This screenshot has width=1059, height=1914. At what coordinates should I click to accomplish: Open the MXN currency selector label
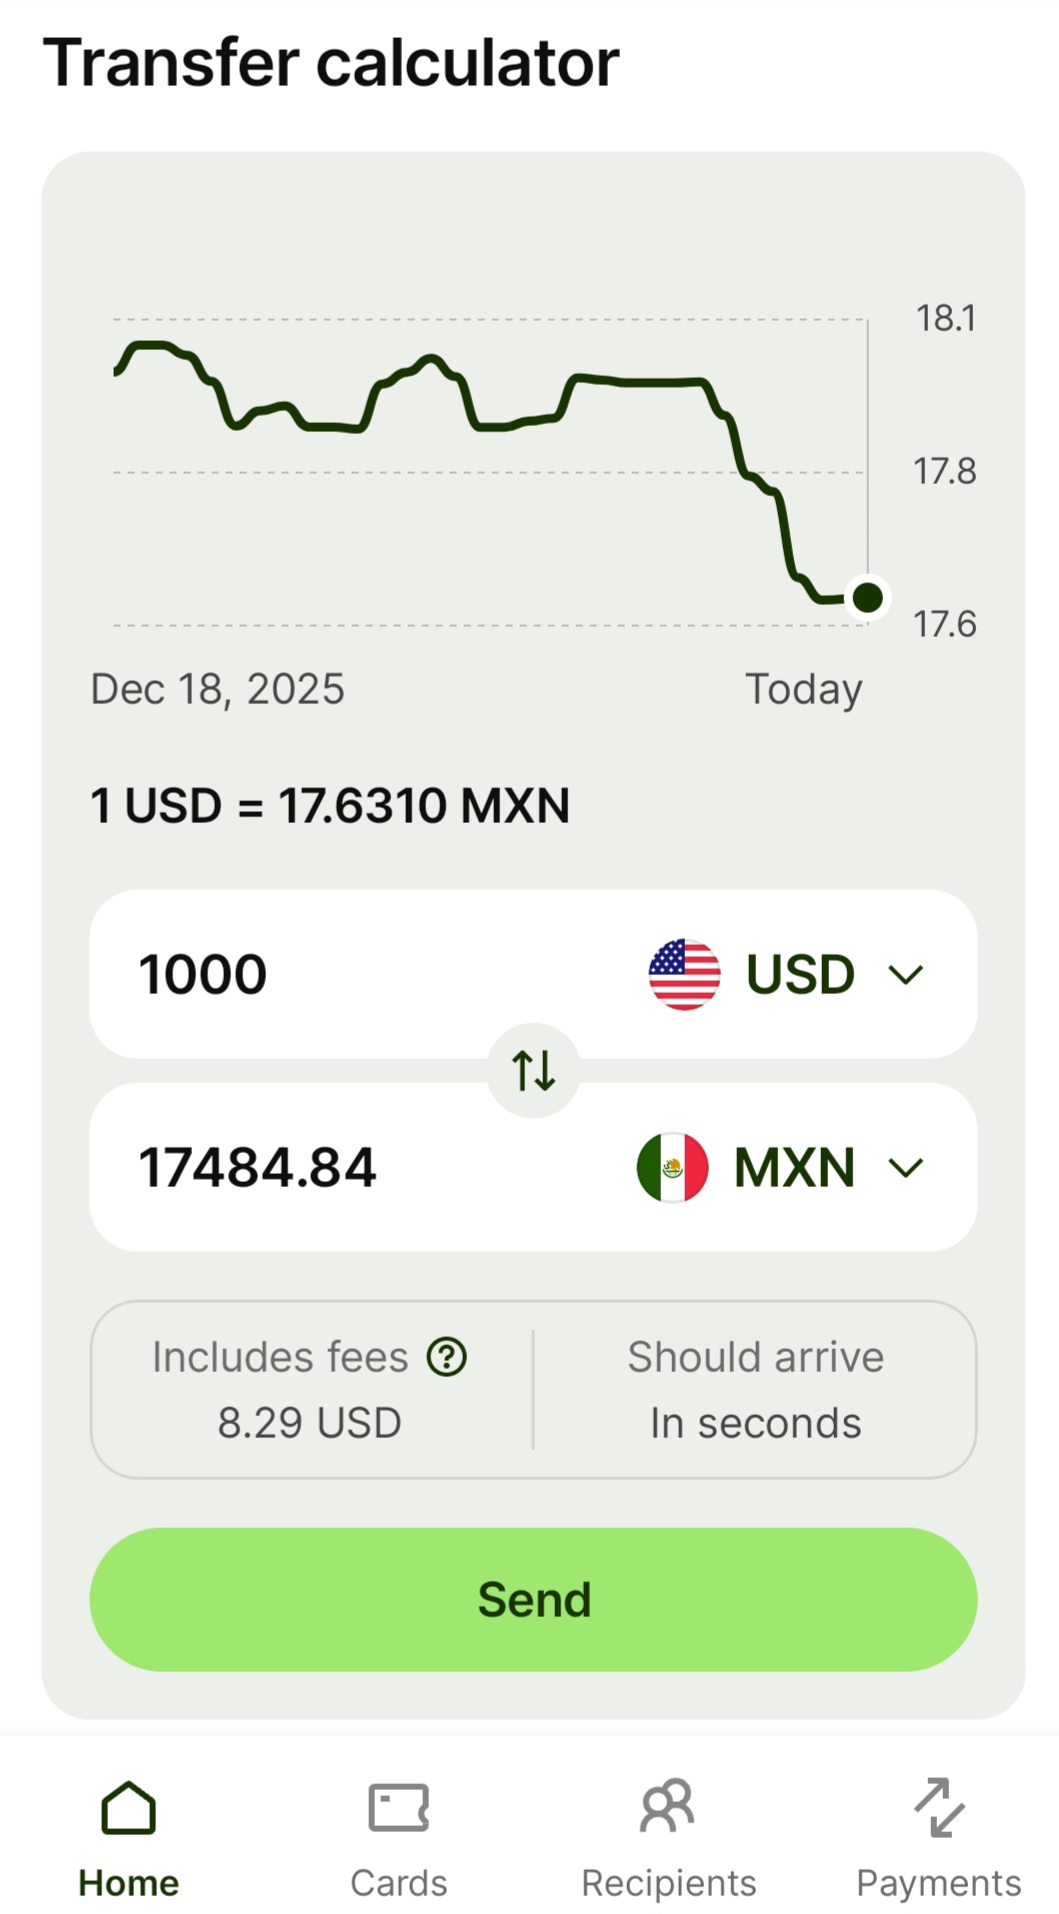[x=795, y=1167]
